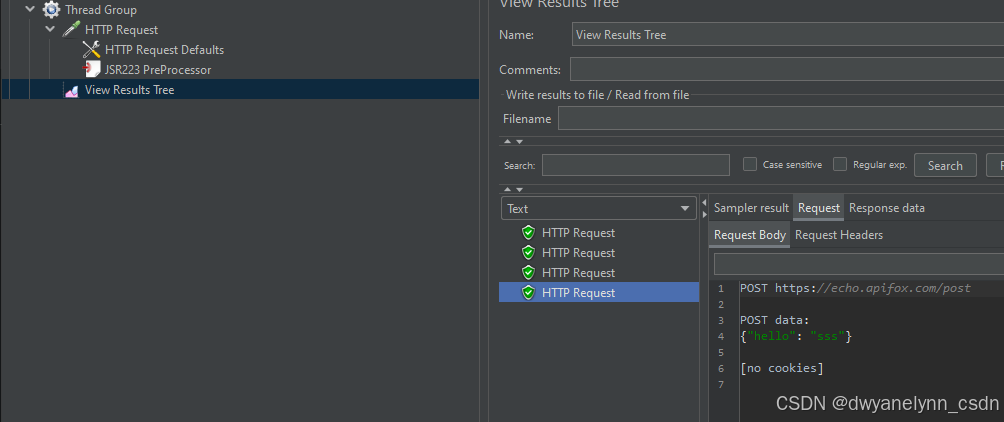Image resolution: width=1004 pixels, height=422 pixels.
Task: Click the Search button
Action: click(x=945, y=165)
